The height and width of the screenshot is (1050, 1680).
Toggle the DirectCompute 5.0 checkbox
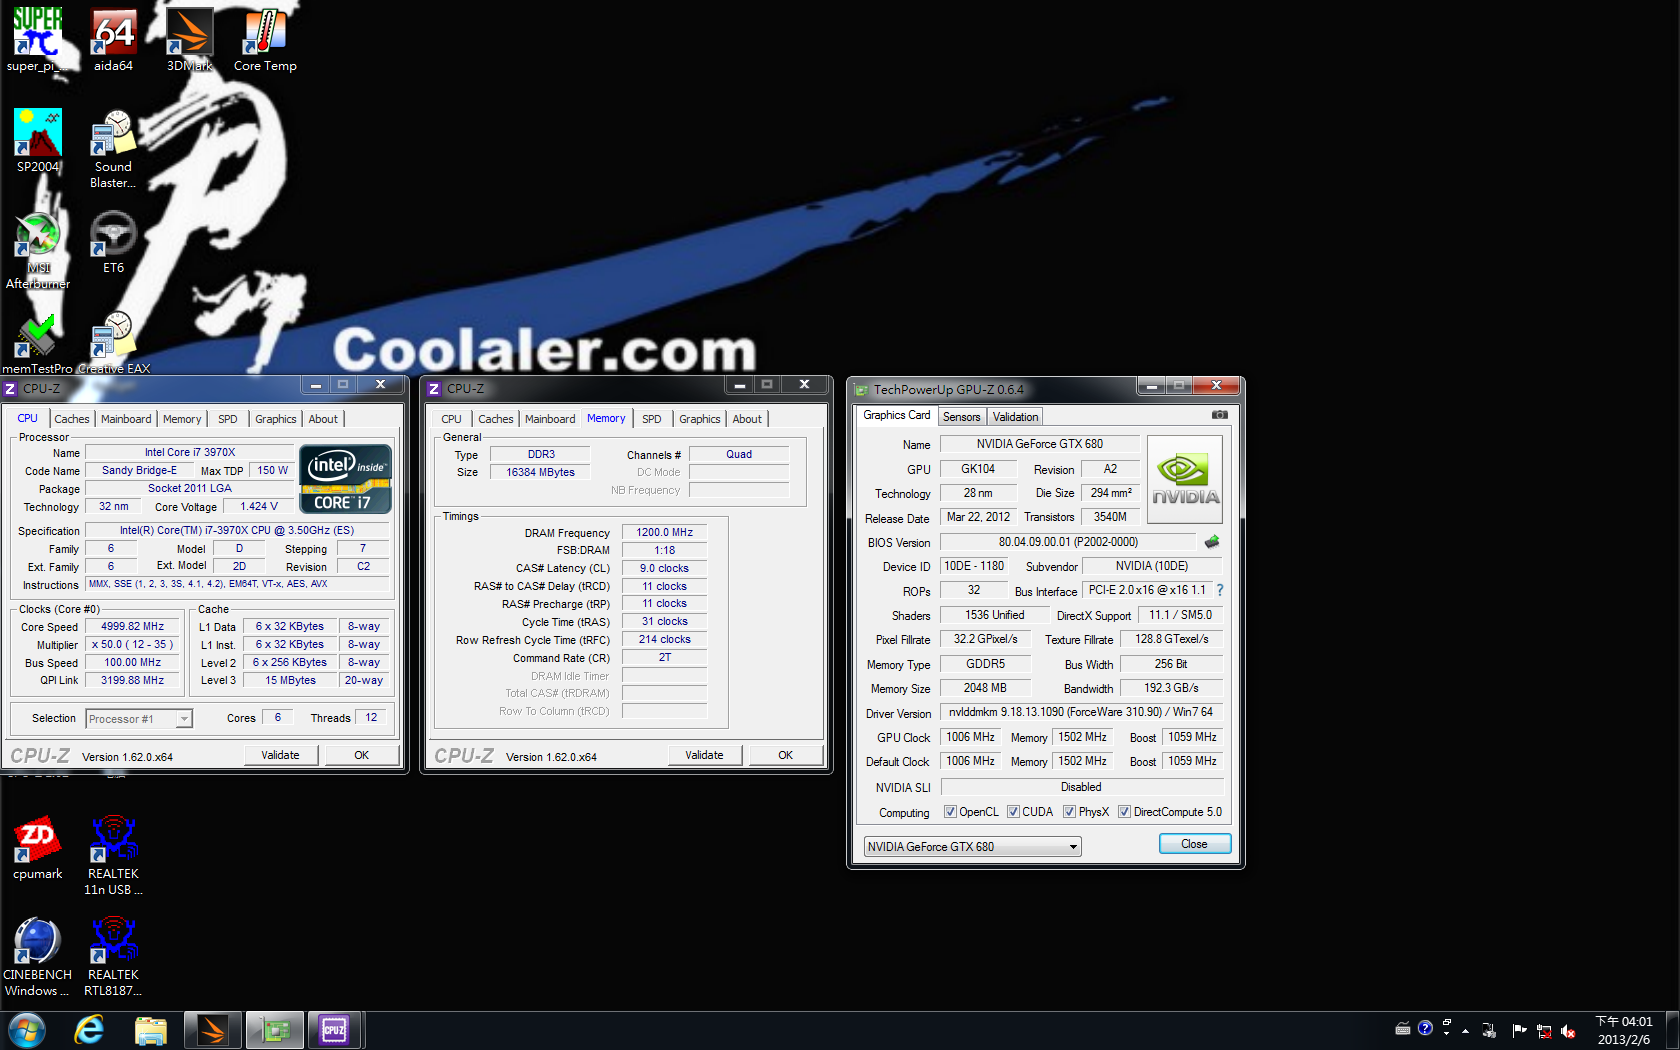tap(1124, 812)
